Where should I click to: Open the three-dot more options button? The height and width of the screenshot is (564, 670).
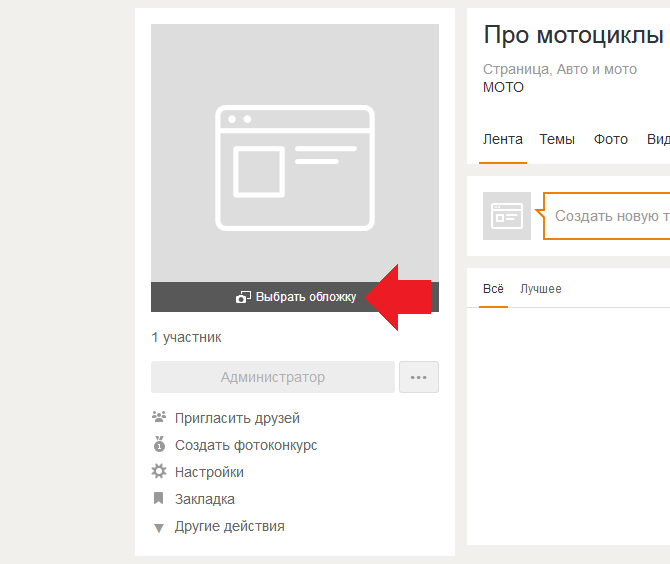pos(419,377)
